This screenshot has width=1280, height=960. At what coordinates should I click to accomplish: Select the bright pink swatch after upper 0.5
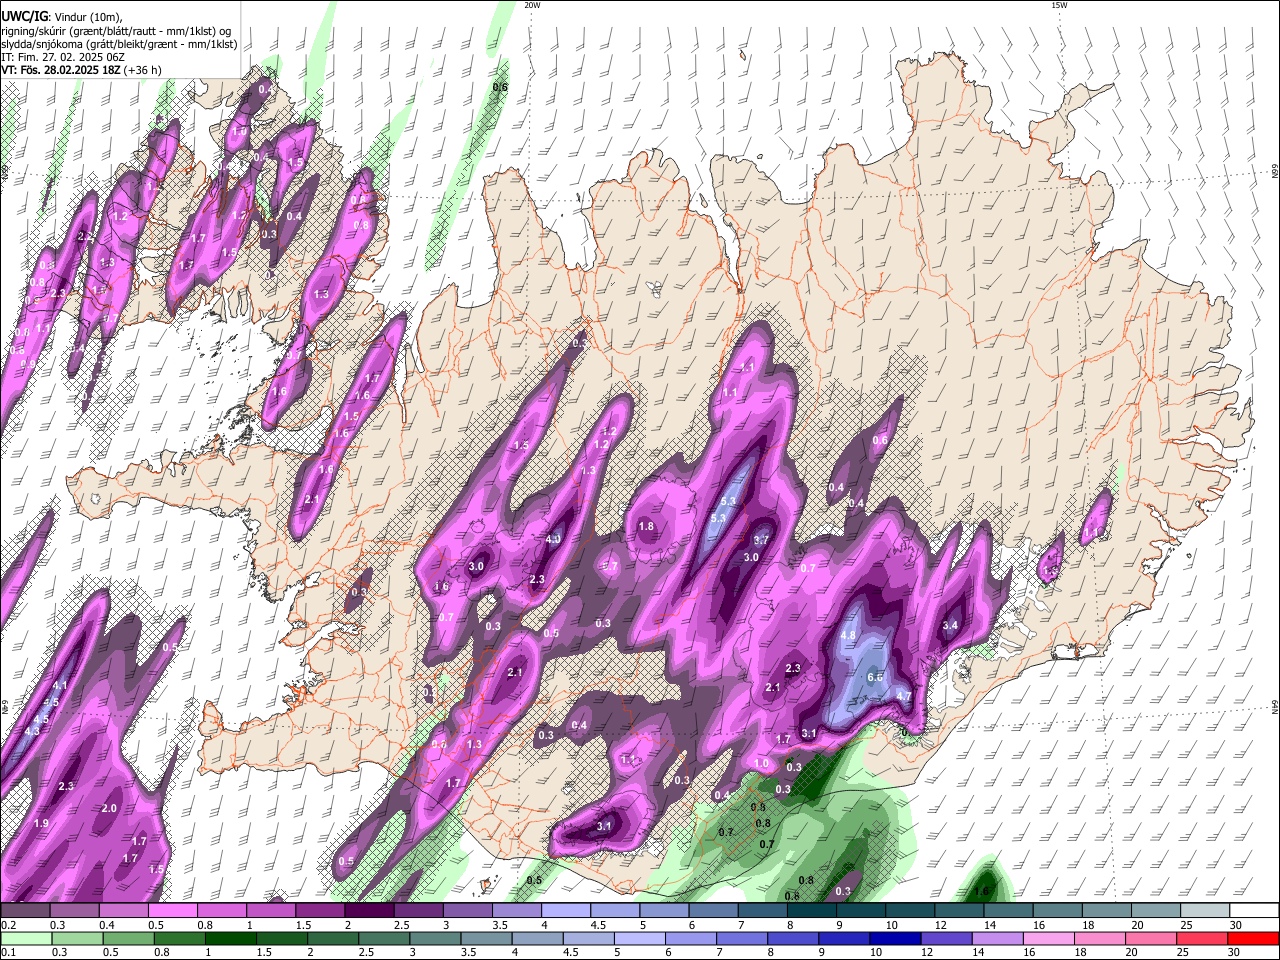coord(173,910)
